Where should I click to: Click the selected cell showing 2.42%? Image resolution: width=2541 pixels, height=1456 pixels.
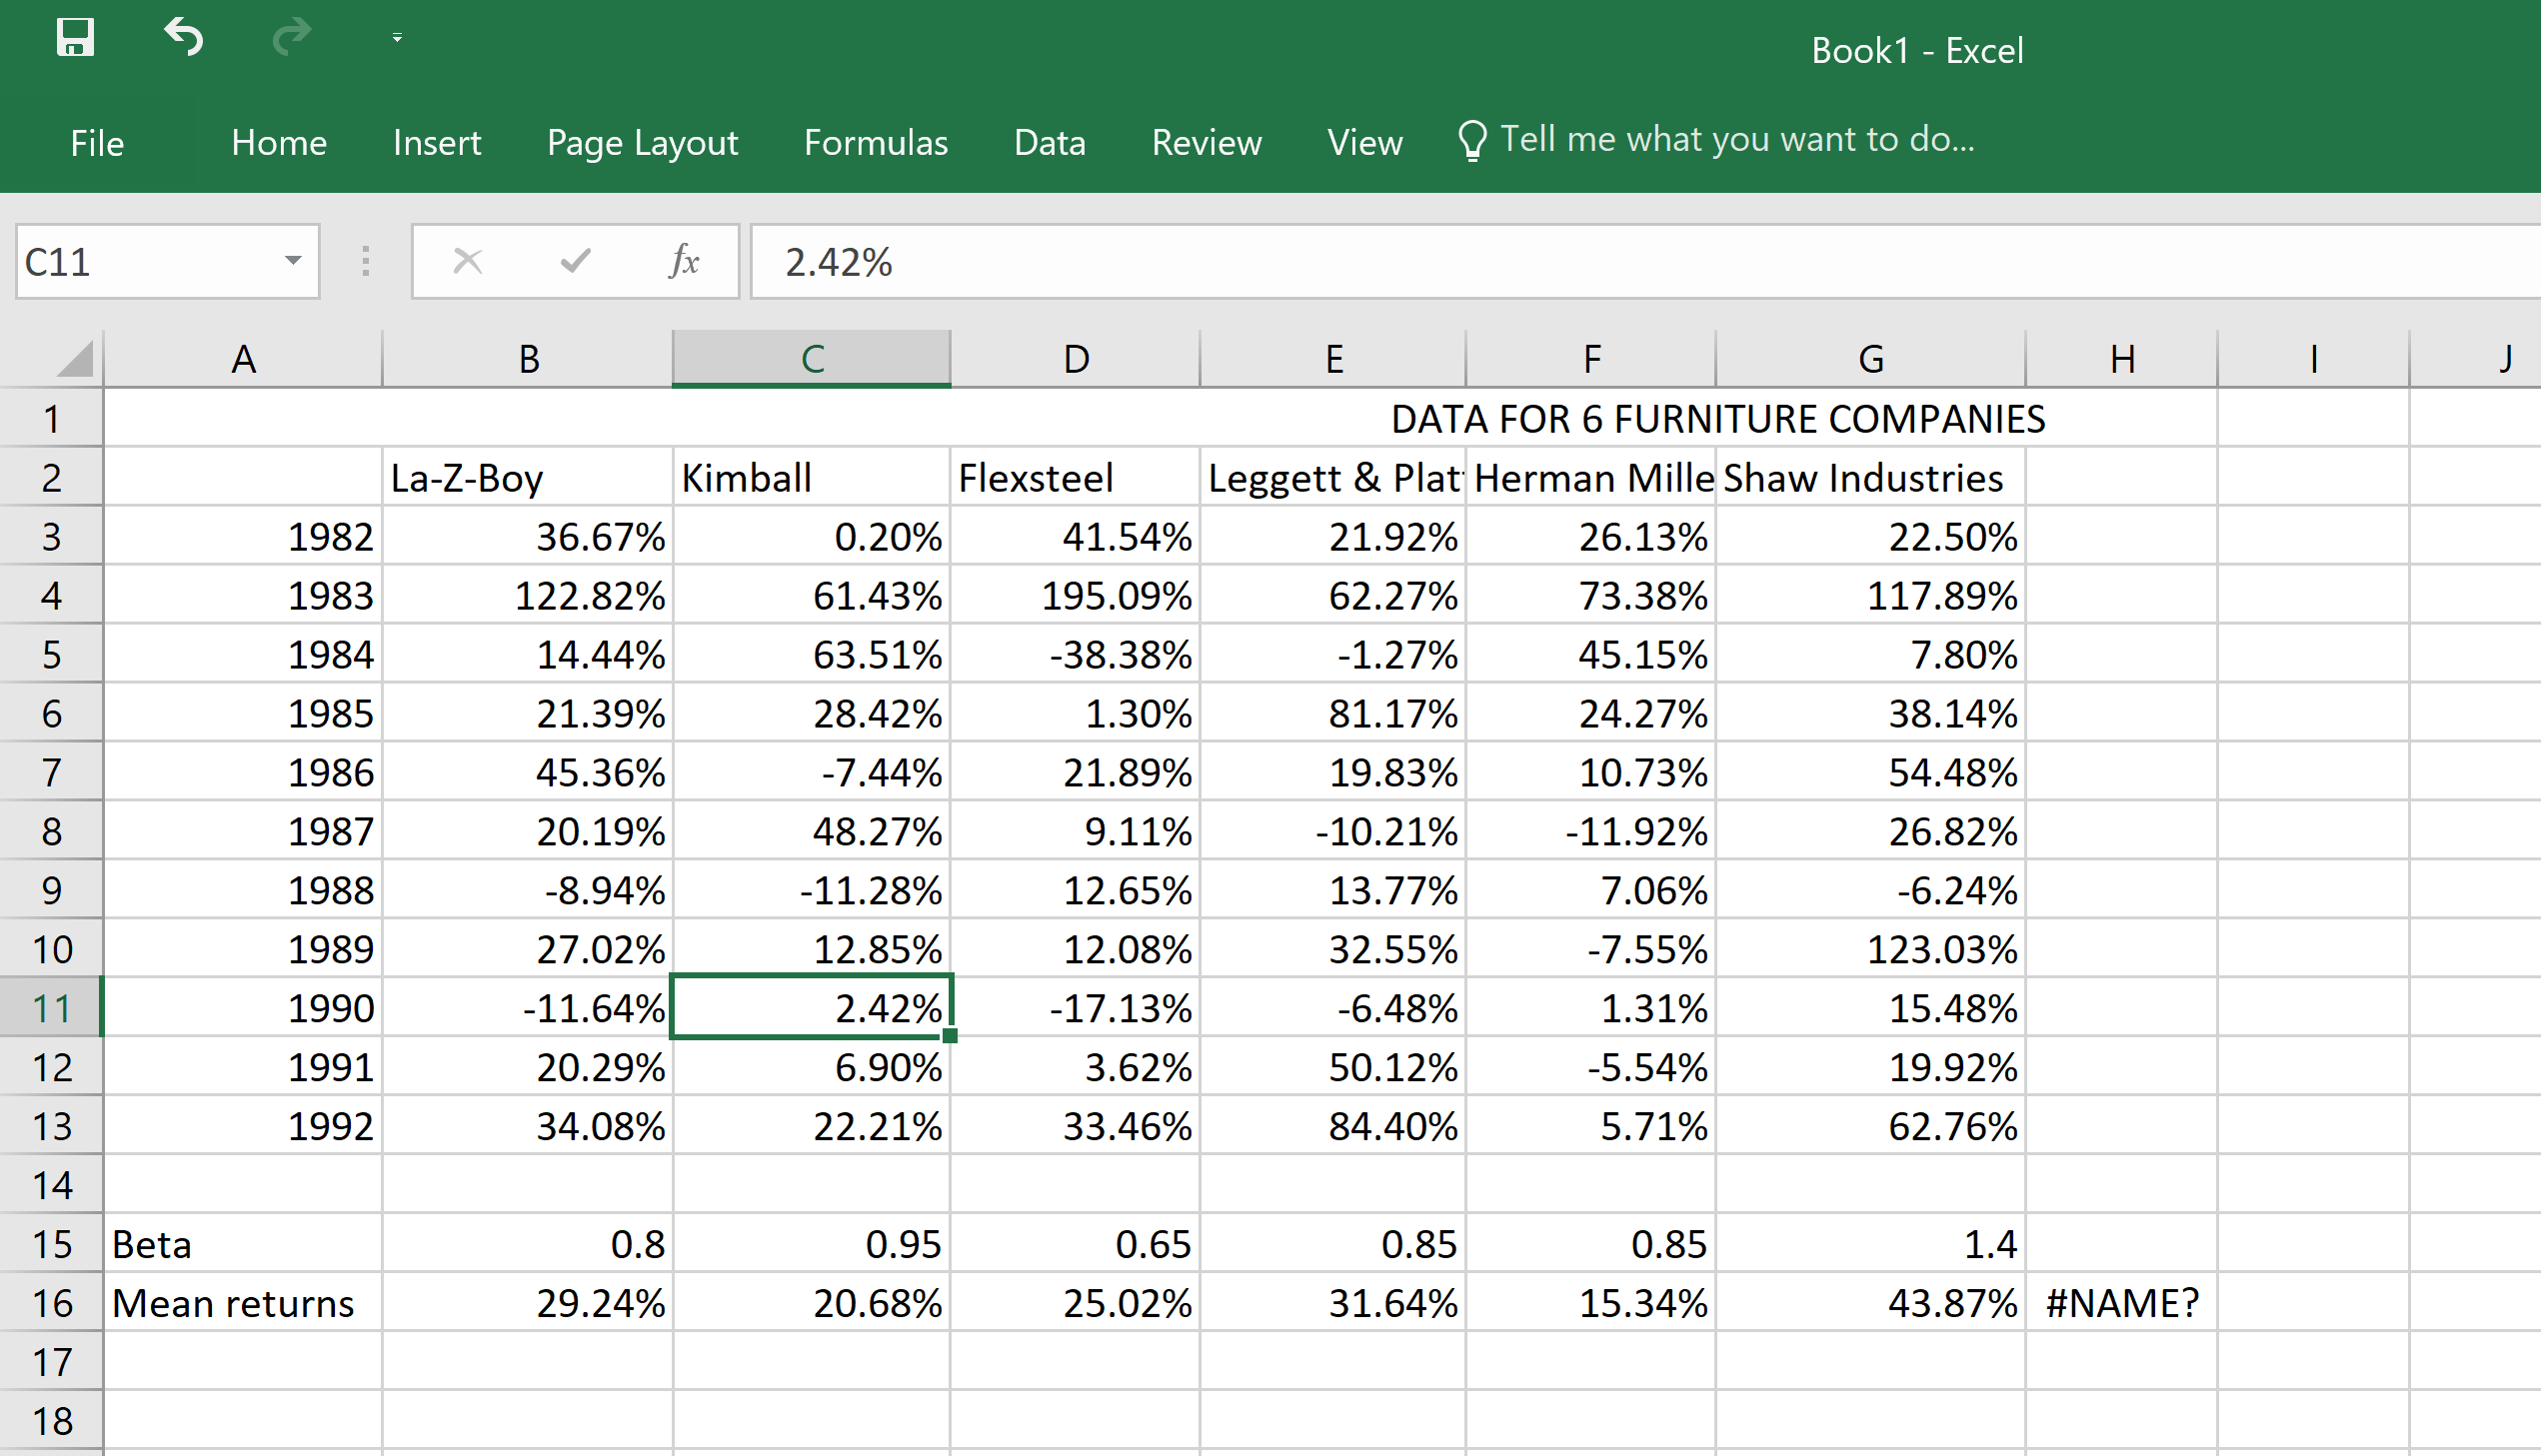(812, 1007)
